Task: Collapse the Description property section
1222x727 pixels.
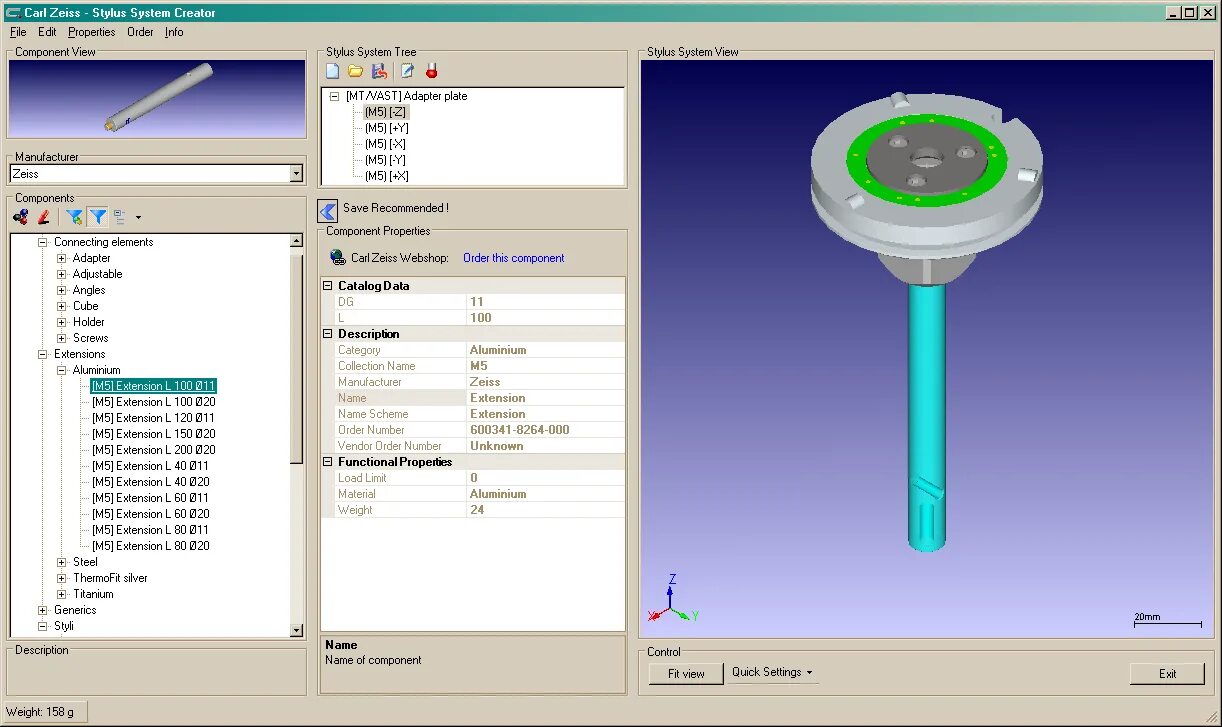Action: (x=327, y=334)
